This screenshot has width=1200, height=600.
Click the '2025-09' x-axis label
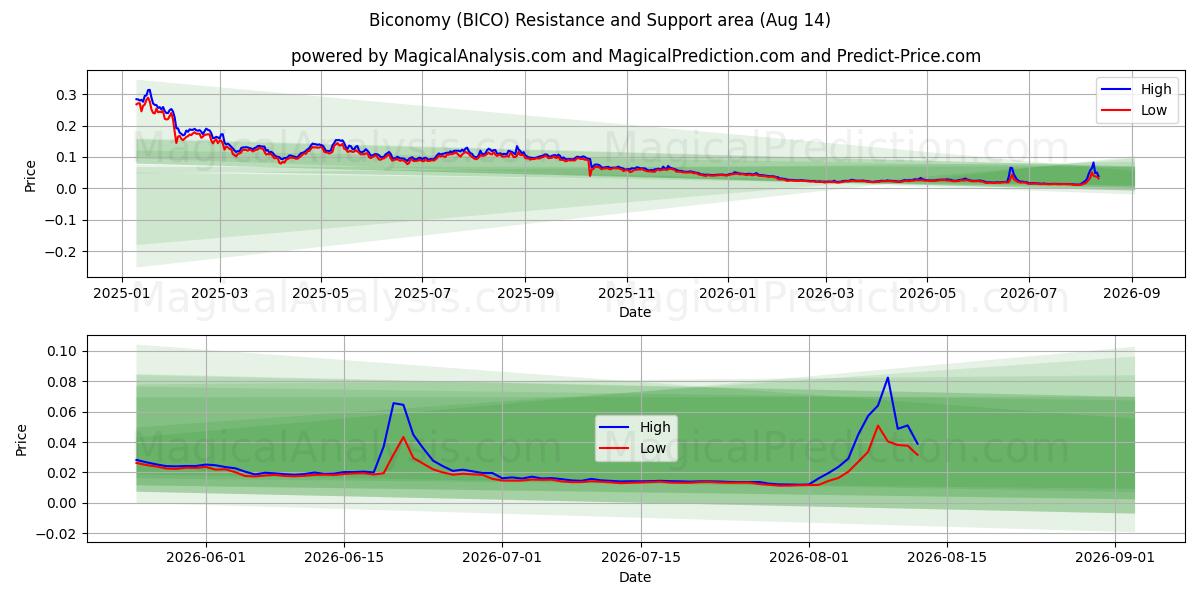pyautogui.click(x=525, y=295)
